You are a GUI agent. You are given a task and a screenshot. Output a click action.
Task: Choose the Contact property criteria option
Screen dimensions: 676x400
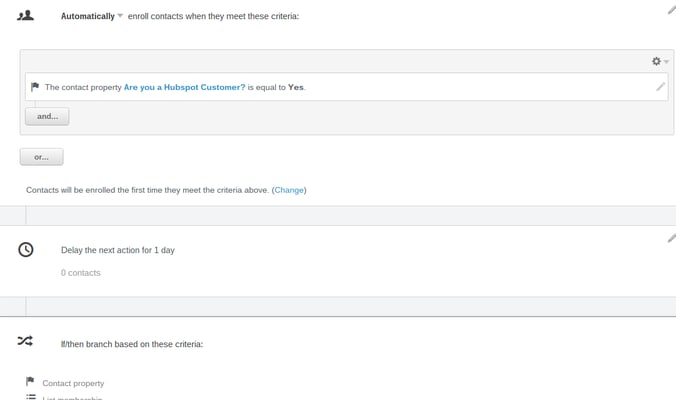[73, 383]
